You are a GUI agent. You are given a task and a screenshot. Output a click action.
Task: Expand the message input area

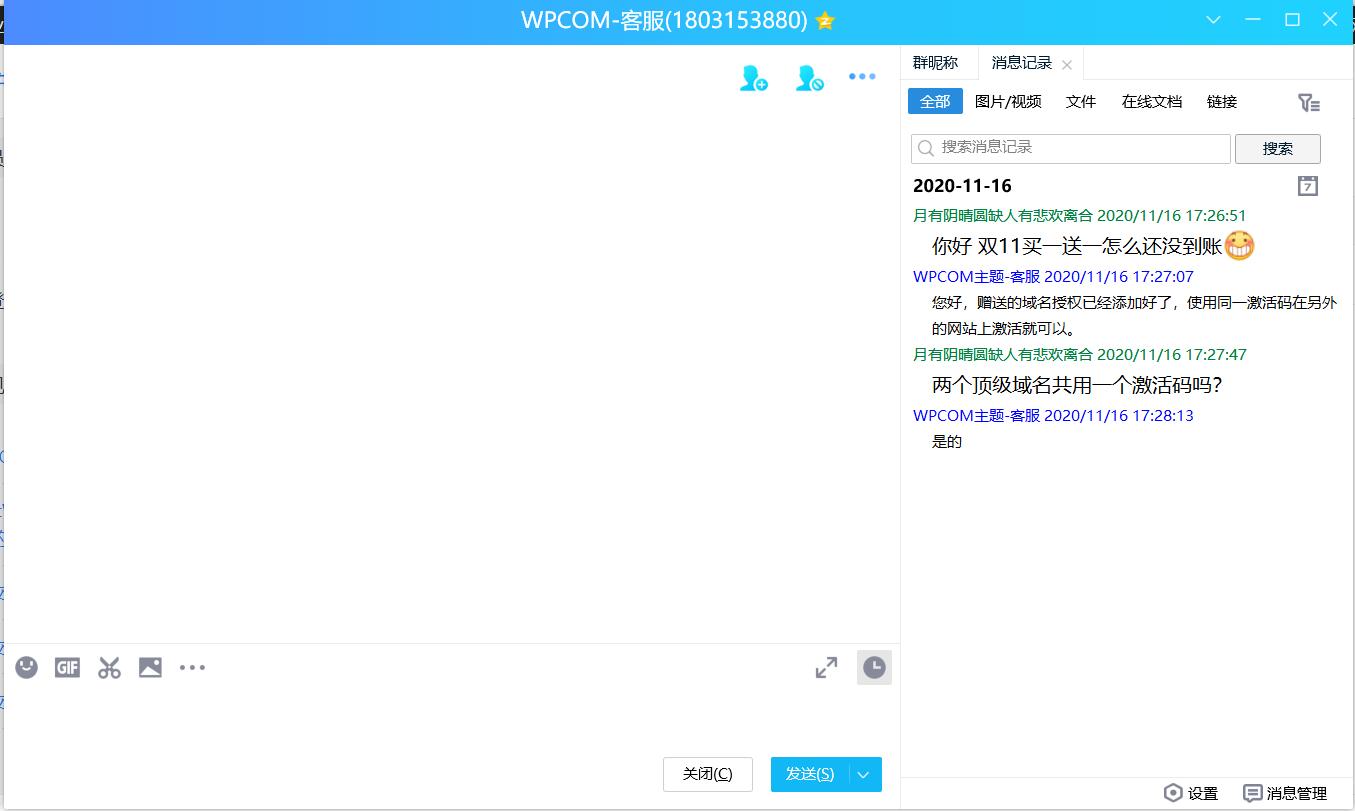(x=826, y=668)
